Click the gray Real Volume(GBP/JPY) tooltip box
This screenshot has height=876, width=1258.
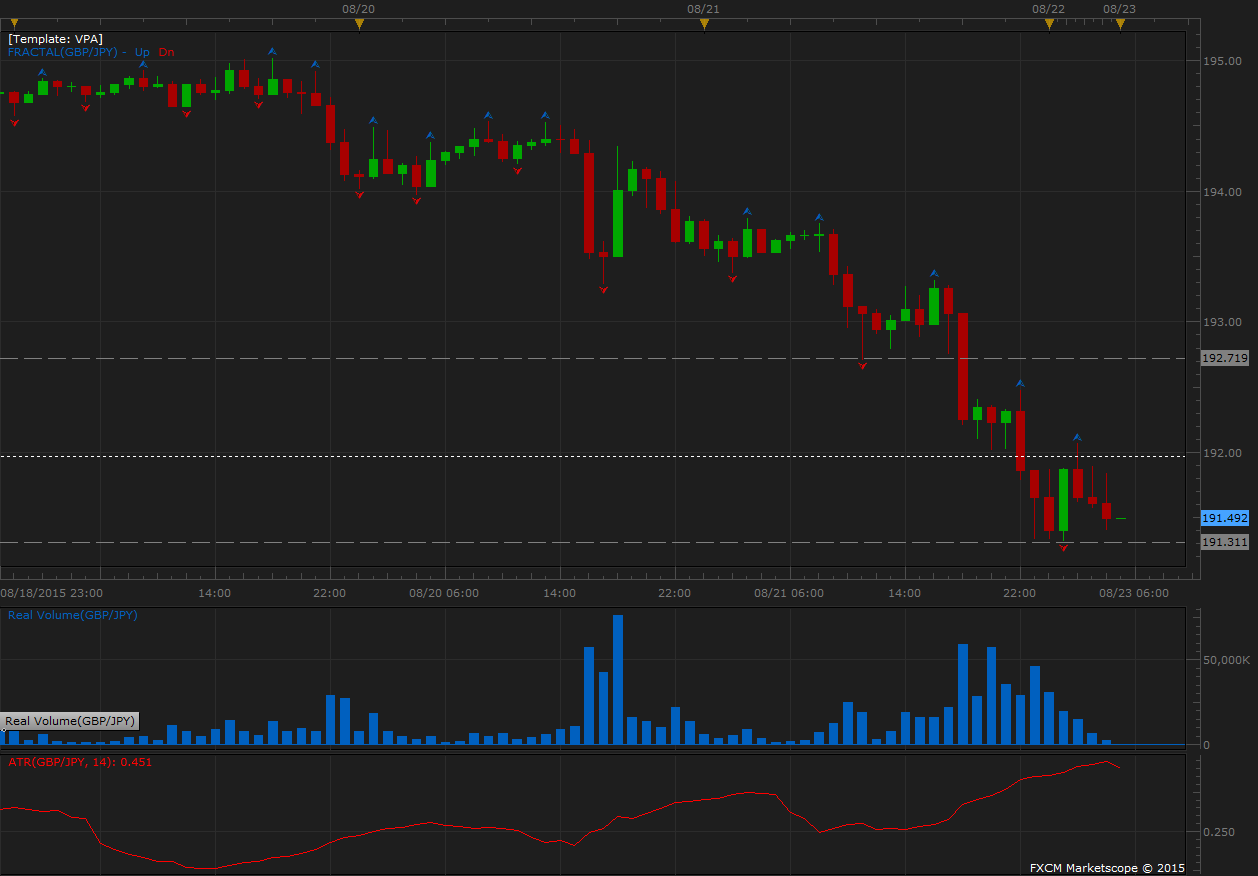click(x=69, y=721)
